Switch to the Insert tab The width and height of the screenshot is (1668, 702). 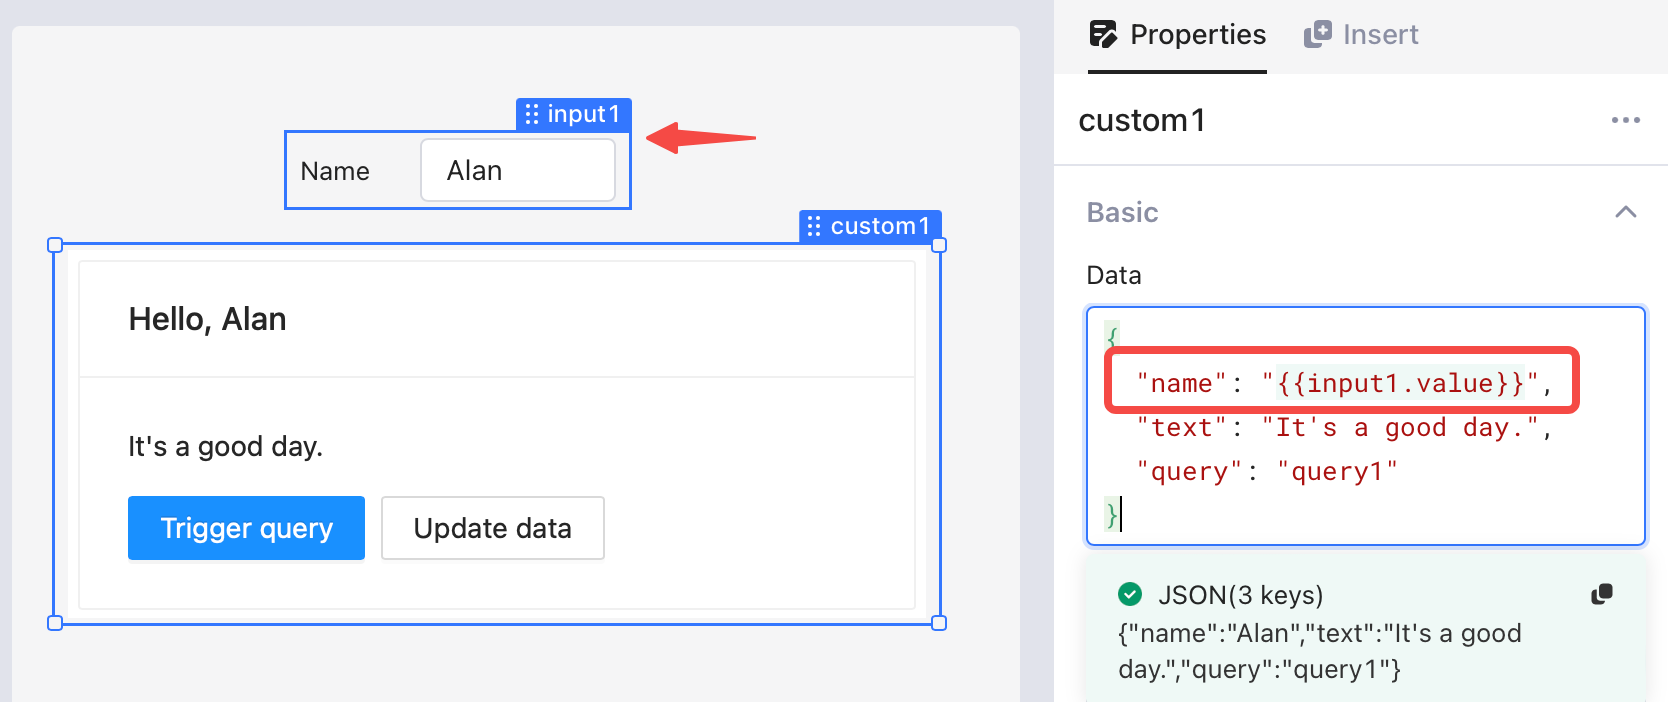coord(1361,36)
